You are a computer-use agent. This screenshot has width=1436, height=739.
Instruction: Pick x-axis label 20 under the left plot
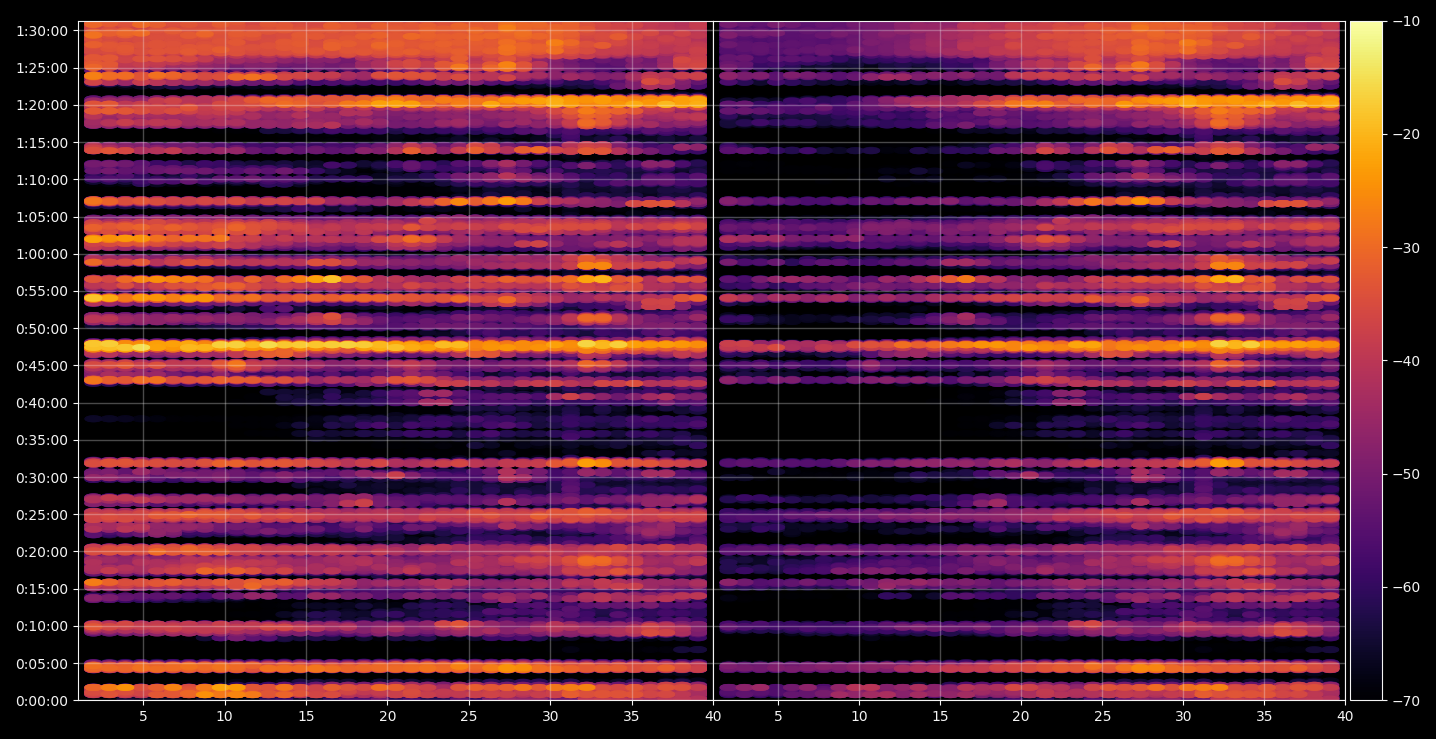coord(387,717)
